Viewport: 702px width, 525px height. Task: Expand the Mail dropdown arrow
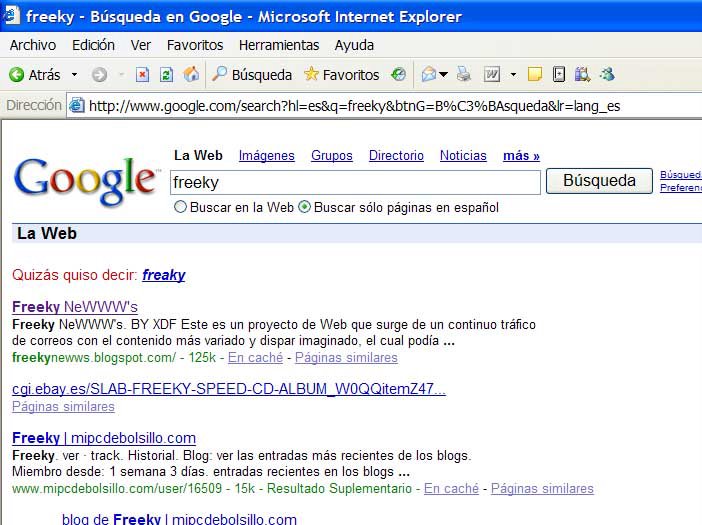point(443,74)
